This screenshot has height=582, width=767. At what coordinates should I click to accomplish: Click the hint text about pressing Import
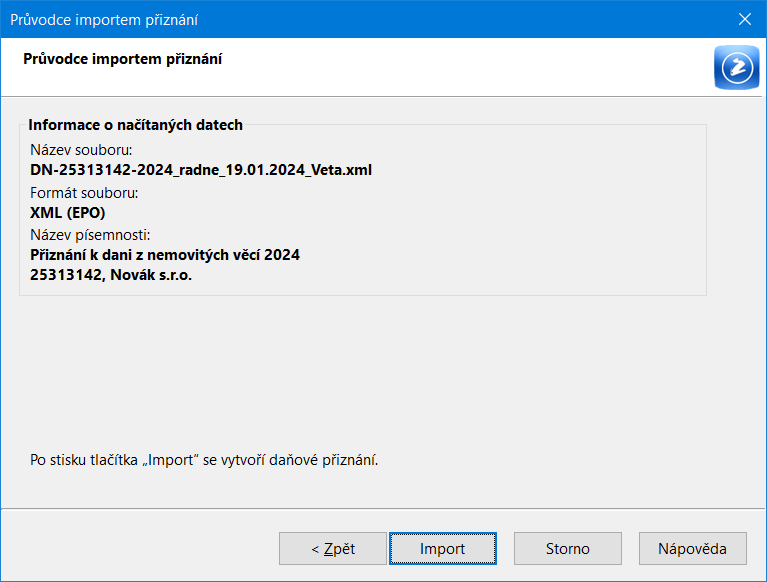click(x=204, y=460)
